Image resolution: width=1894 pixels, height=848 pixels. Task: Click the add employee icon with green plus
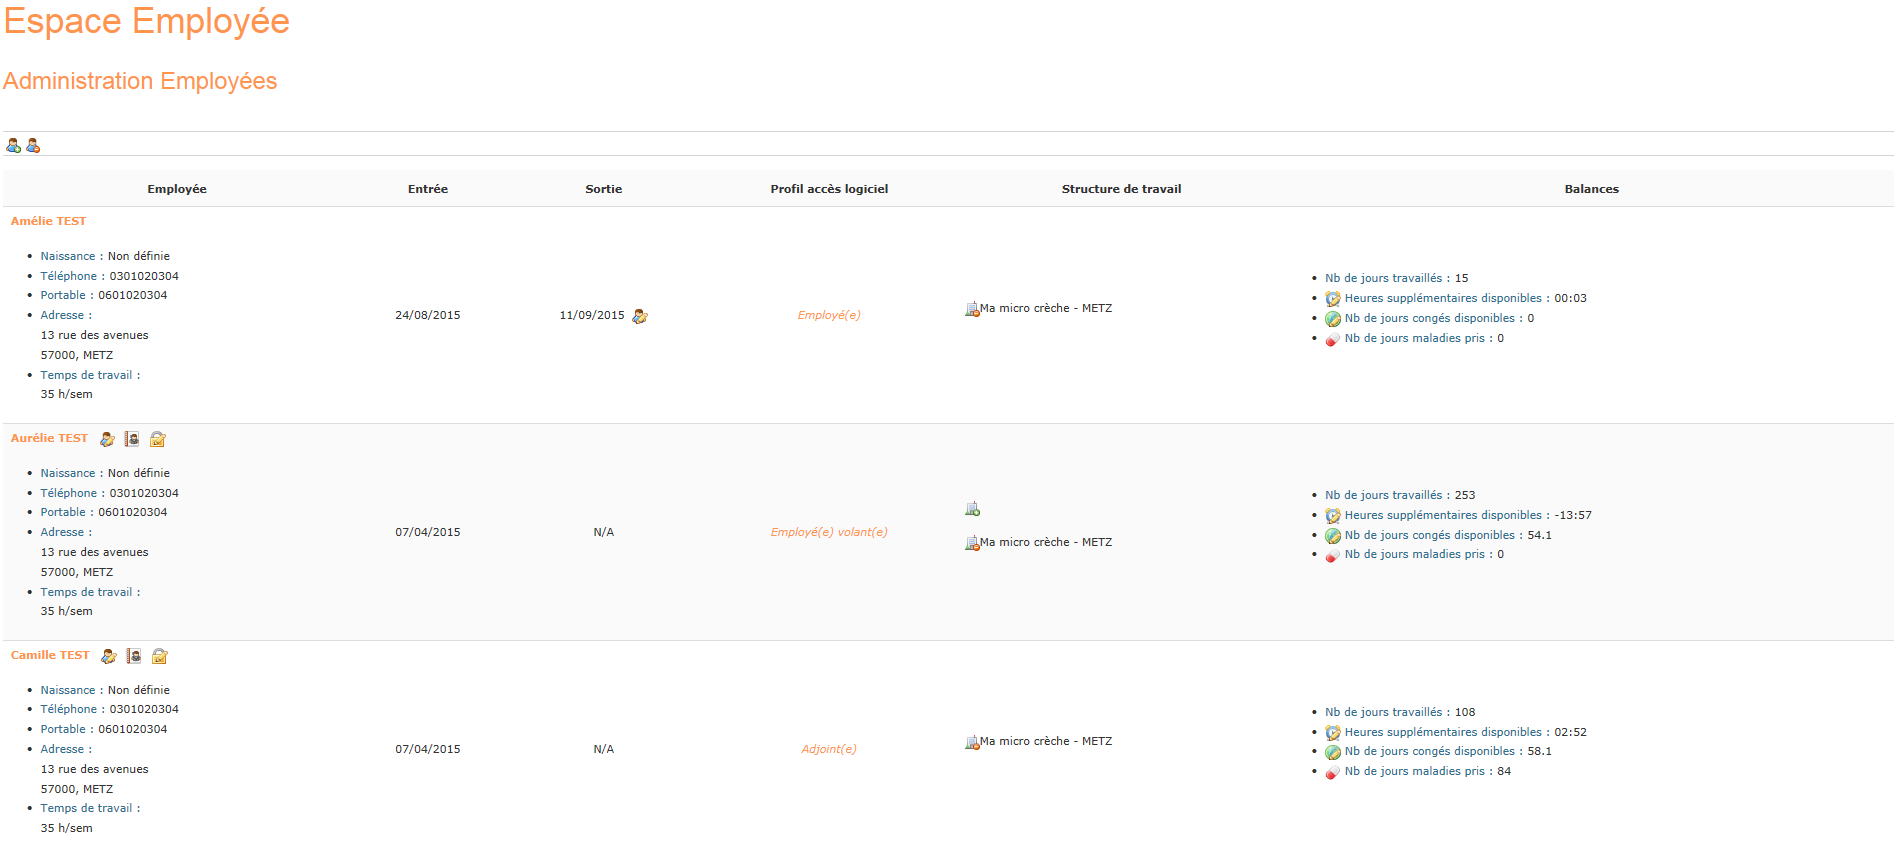(x=13, y=146)
